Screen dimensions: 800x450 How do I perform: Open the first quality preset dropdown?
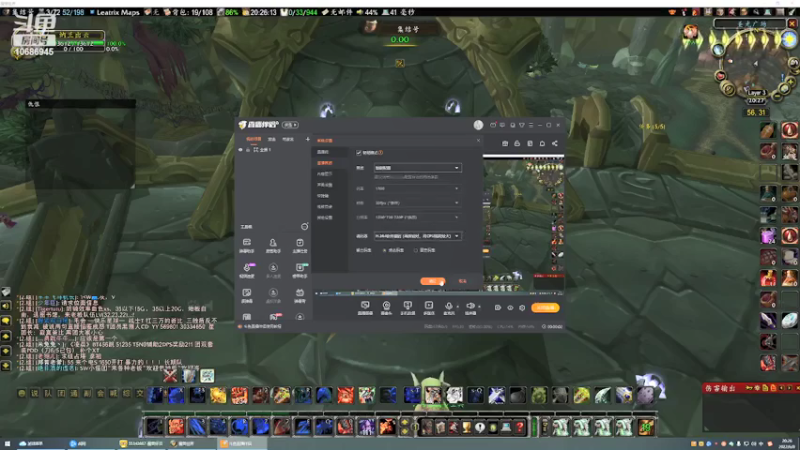pos(417,168)
